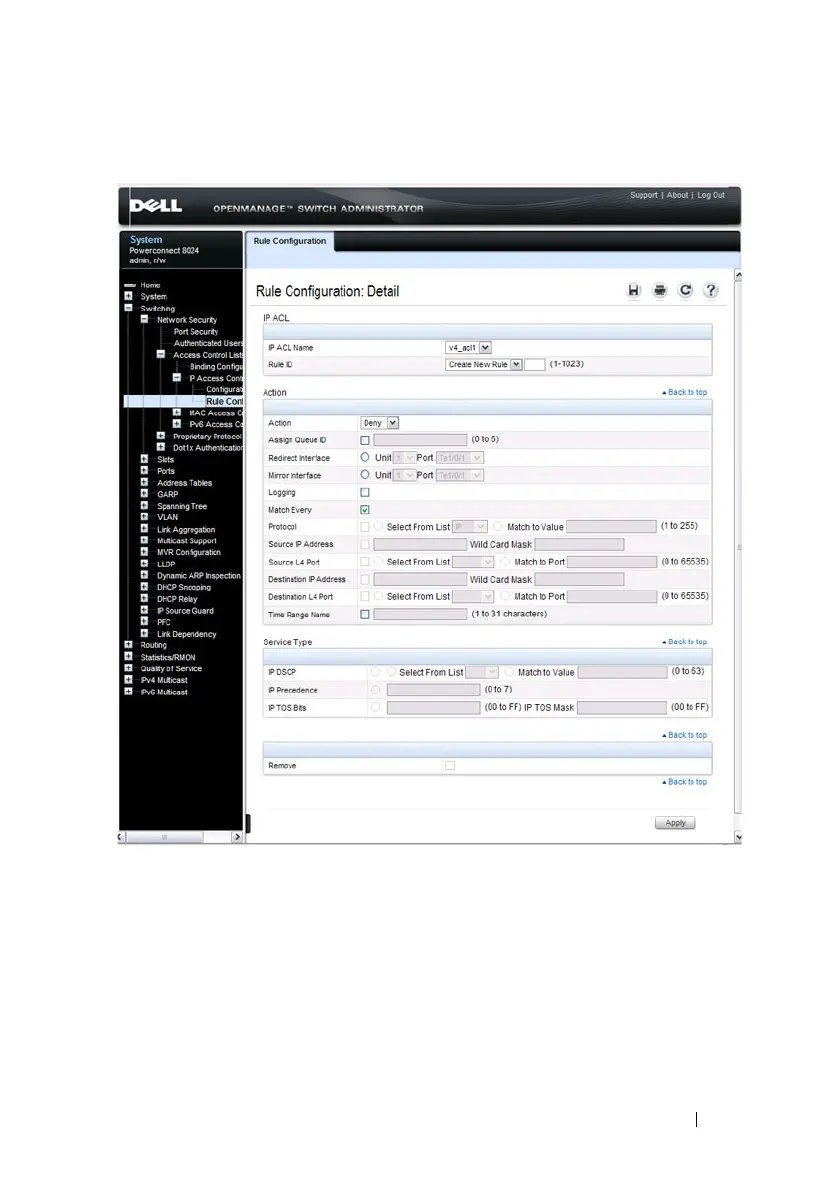Click the Refresh icon
Viewport: 840px width, 1192px height.
click(685, 290)
